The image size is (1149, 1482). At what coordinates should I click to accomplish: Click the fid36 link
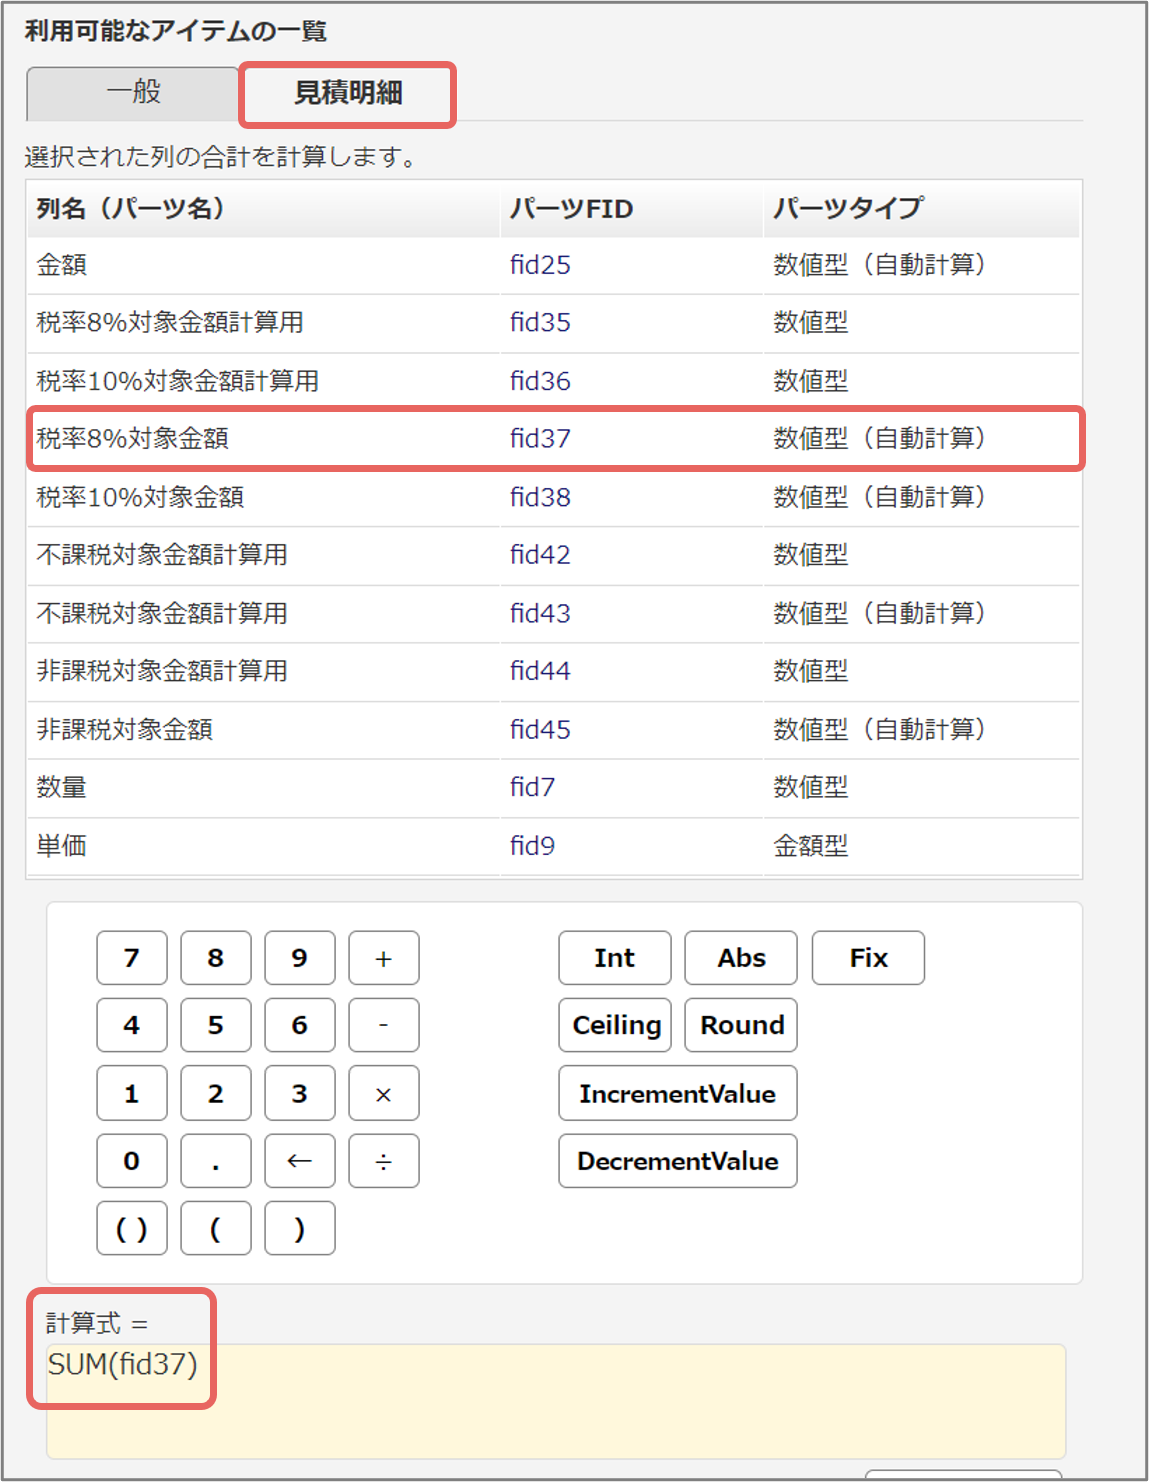coord(540,381)
